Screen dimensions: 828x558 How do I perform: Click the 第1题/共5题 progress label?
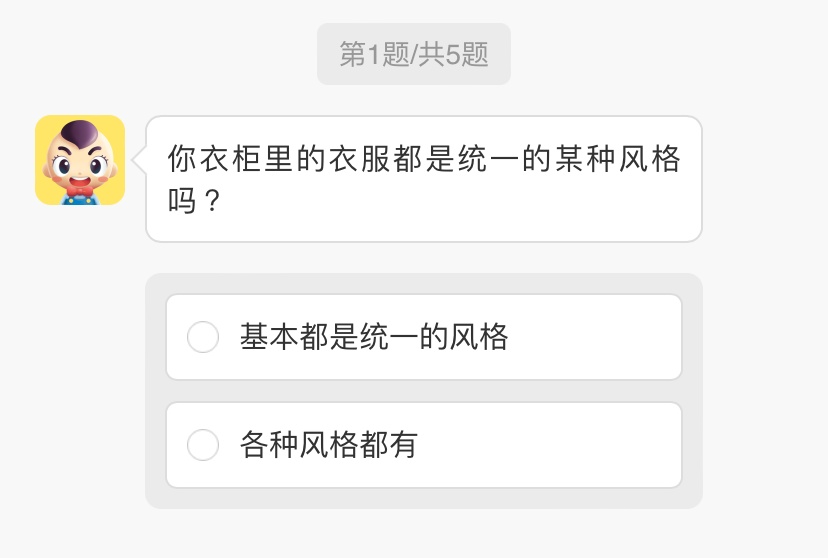[x=414, y=54]
